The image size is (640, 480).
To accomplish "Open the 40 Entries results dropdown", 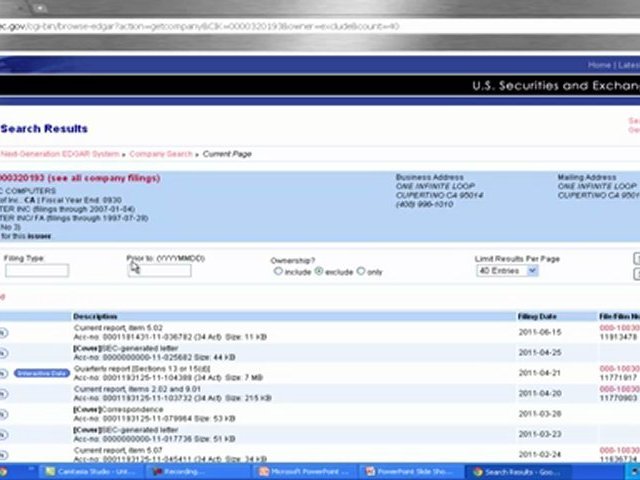I will pyautogui.click(x=507, y=271).
